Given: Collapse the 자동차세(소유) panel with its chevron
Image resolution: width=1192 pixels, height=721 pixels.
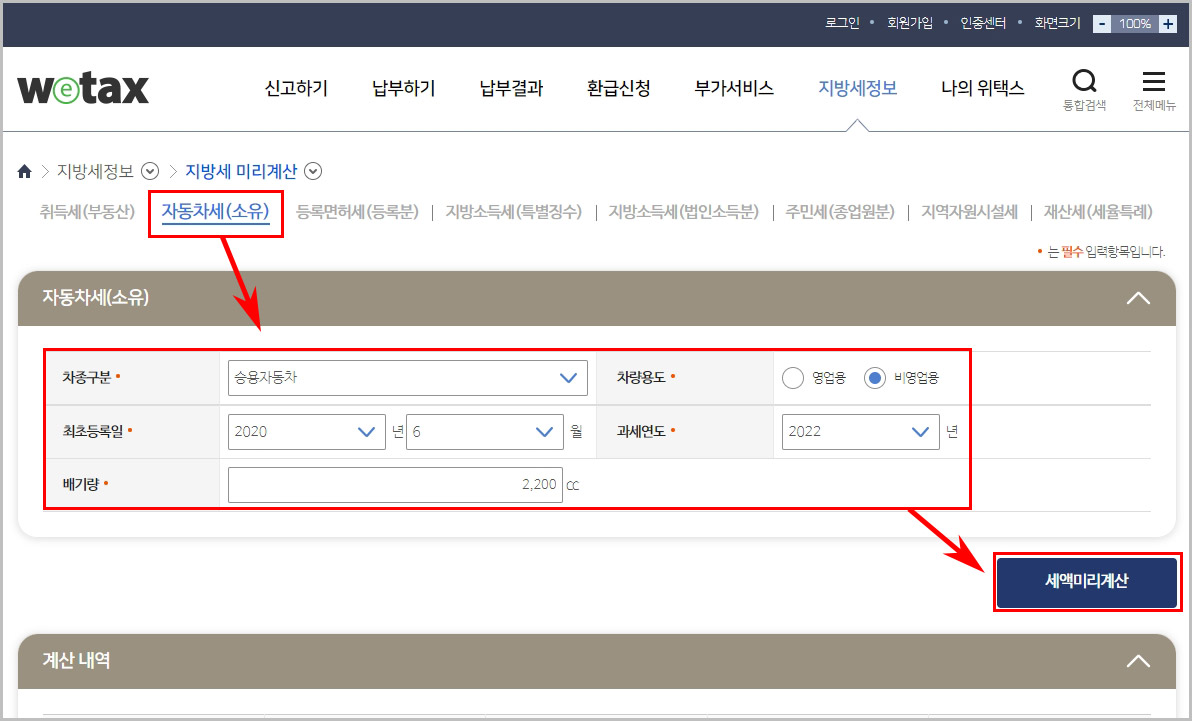Looking at the screenshot, I should point(1138,297).
